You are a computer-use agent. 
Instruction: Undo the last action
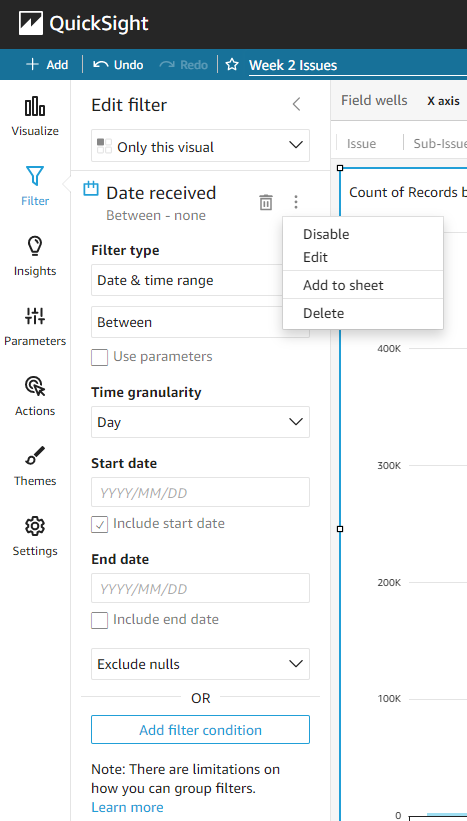[118, 65]
